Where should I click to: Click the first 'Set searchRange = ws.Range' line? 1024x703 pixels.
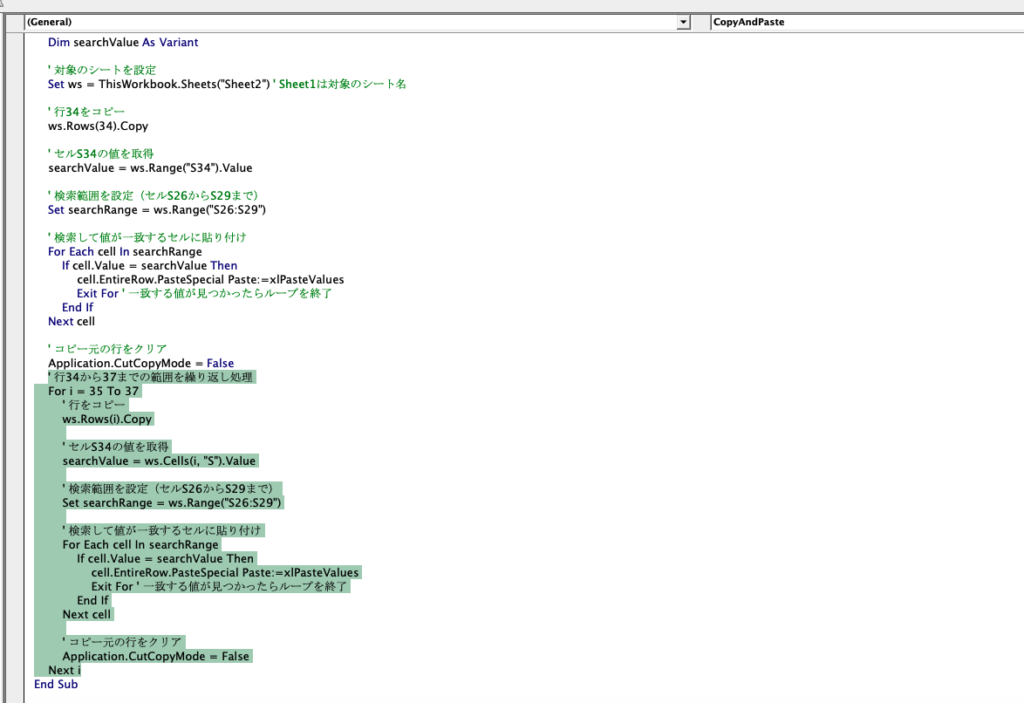click(x=156, y=211)
